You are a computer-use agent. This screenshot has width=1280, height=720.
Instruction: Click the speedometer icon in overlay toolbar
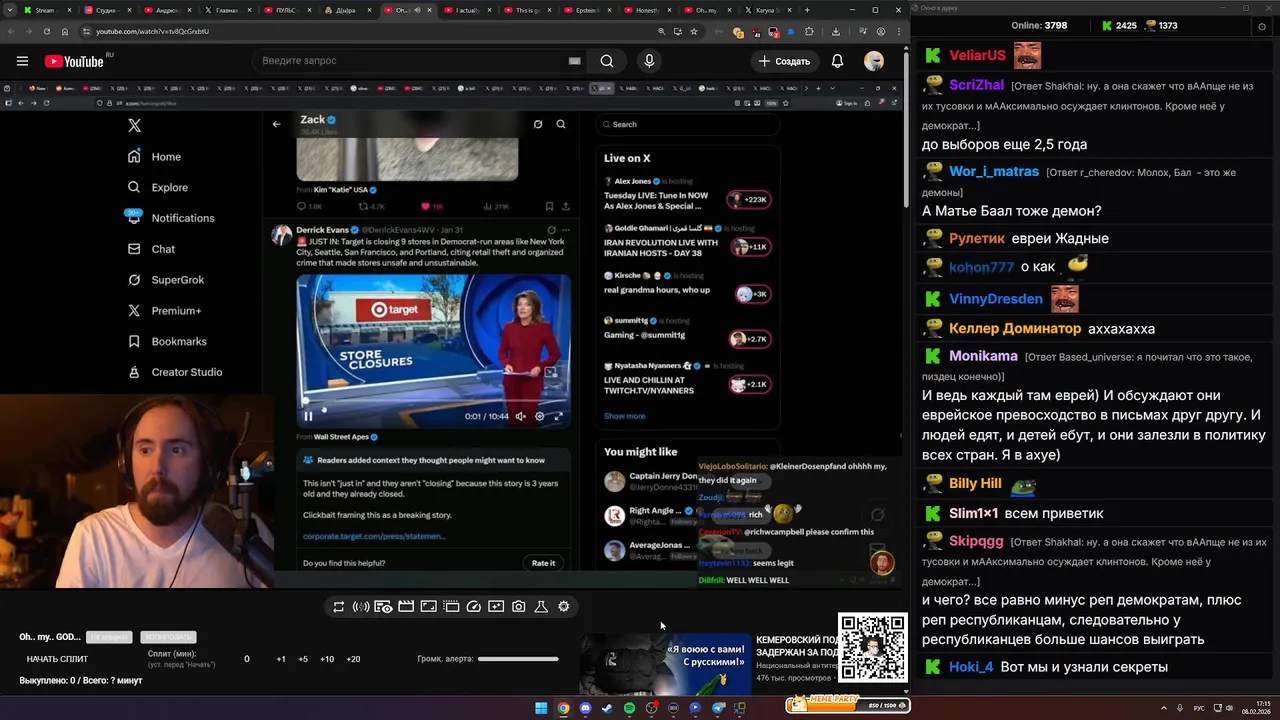tap(474, 607)
